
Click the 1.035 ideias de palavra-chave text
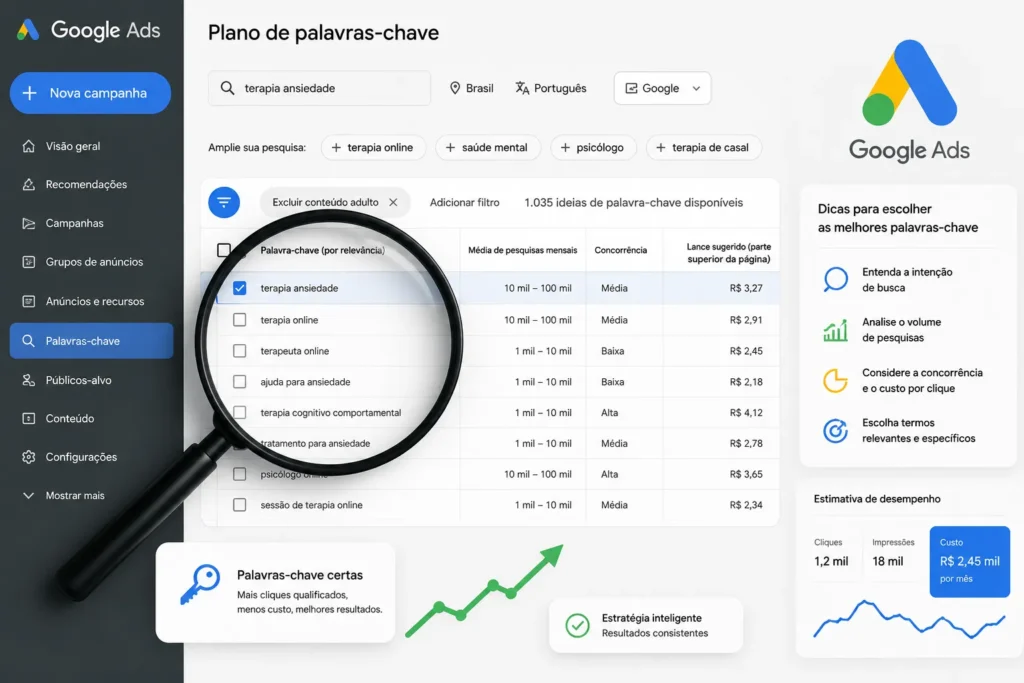pos(633,202)
